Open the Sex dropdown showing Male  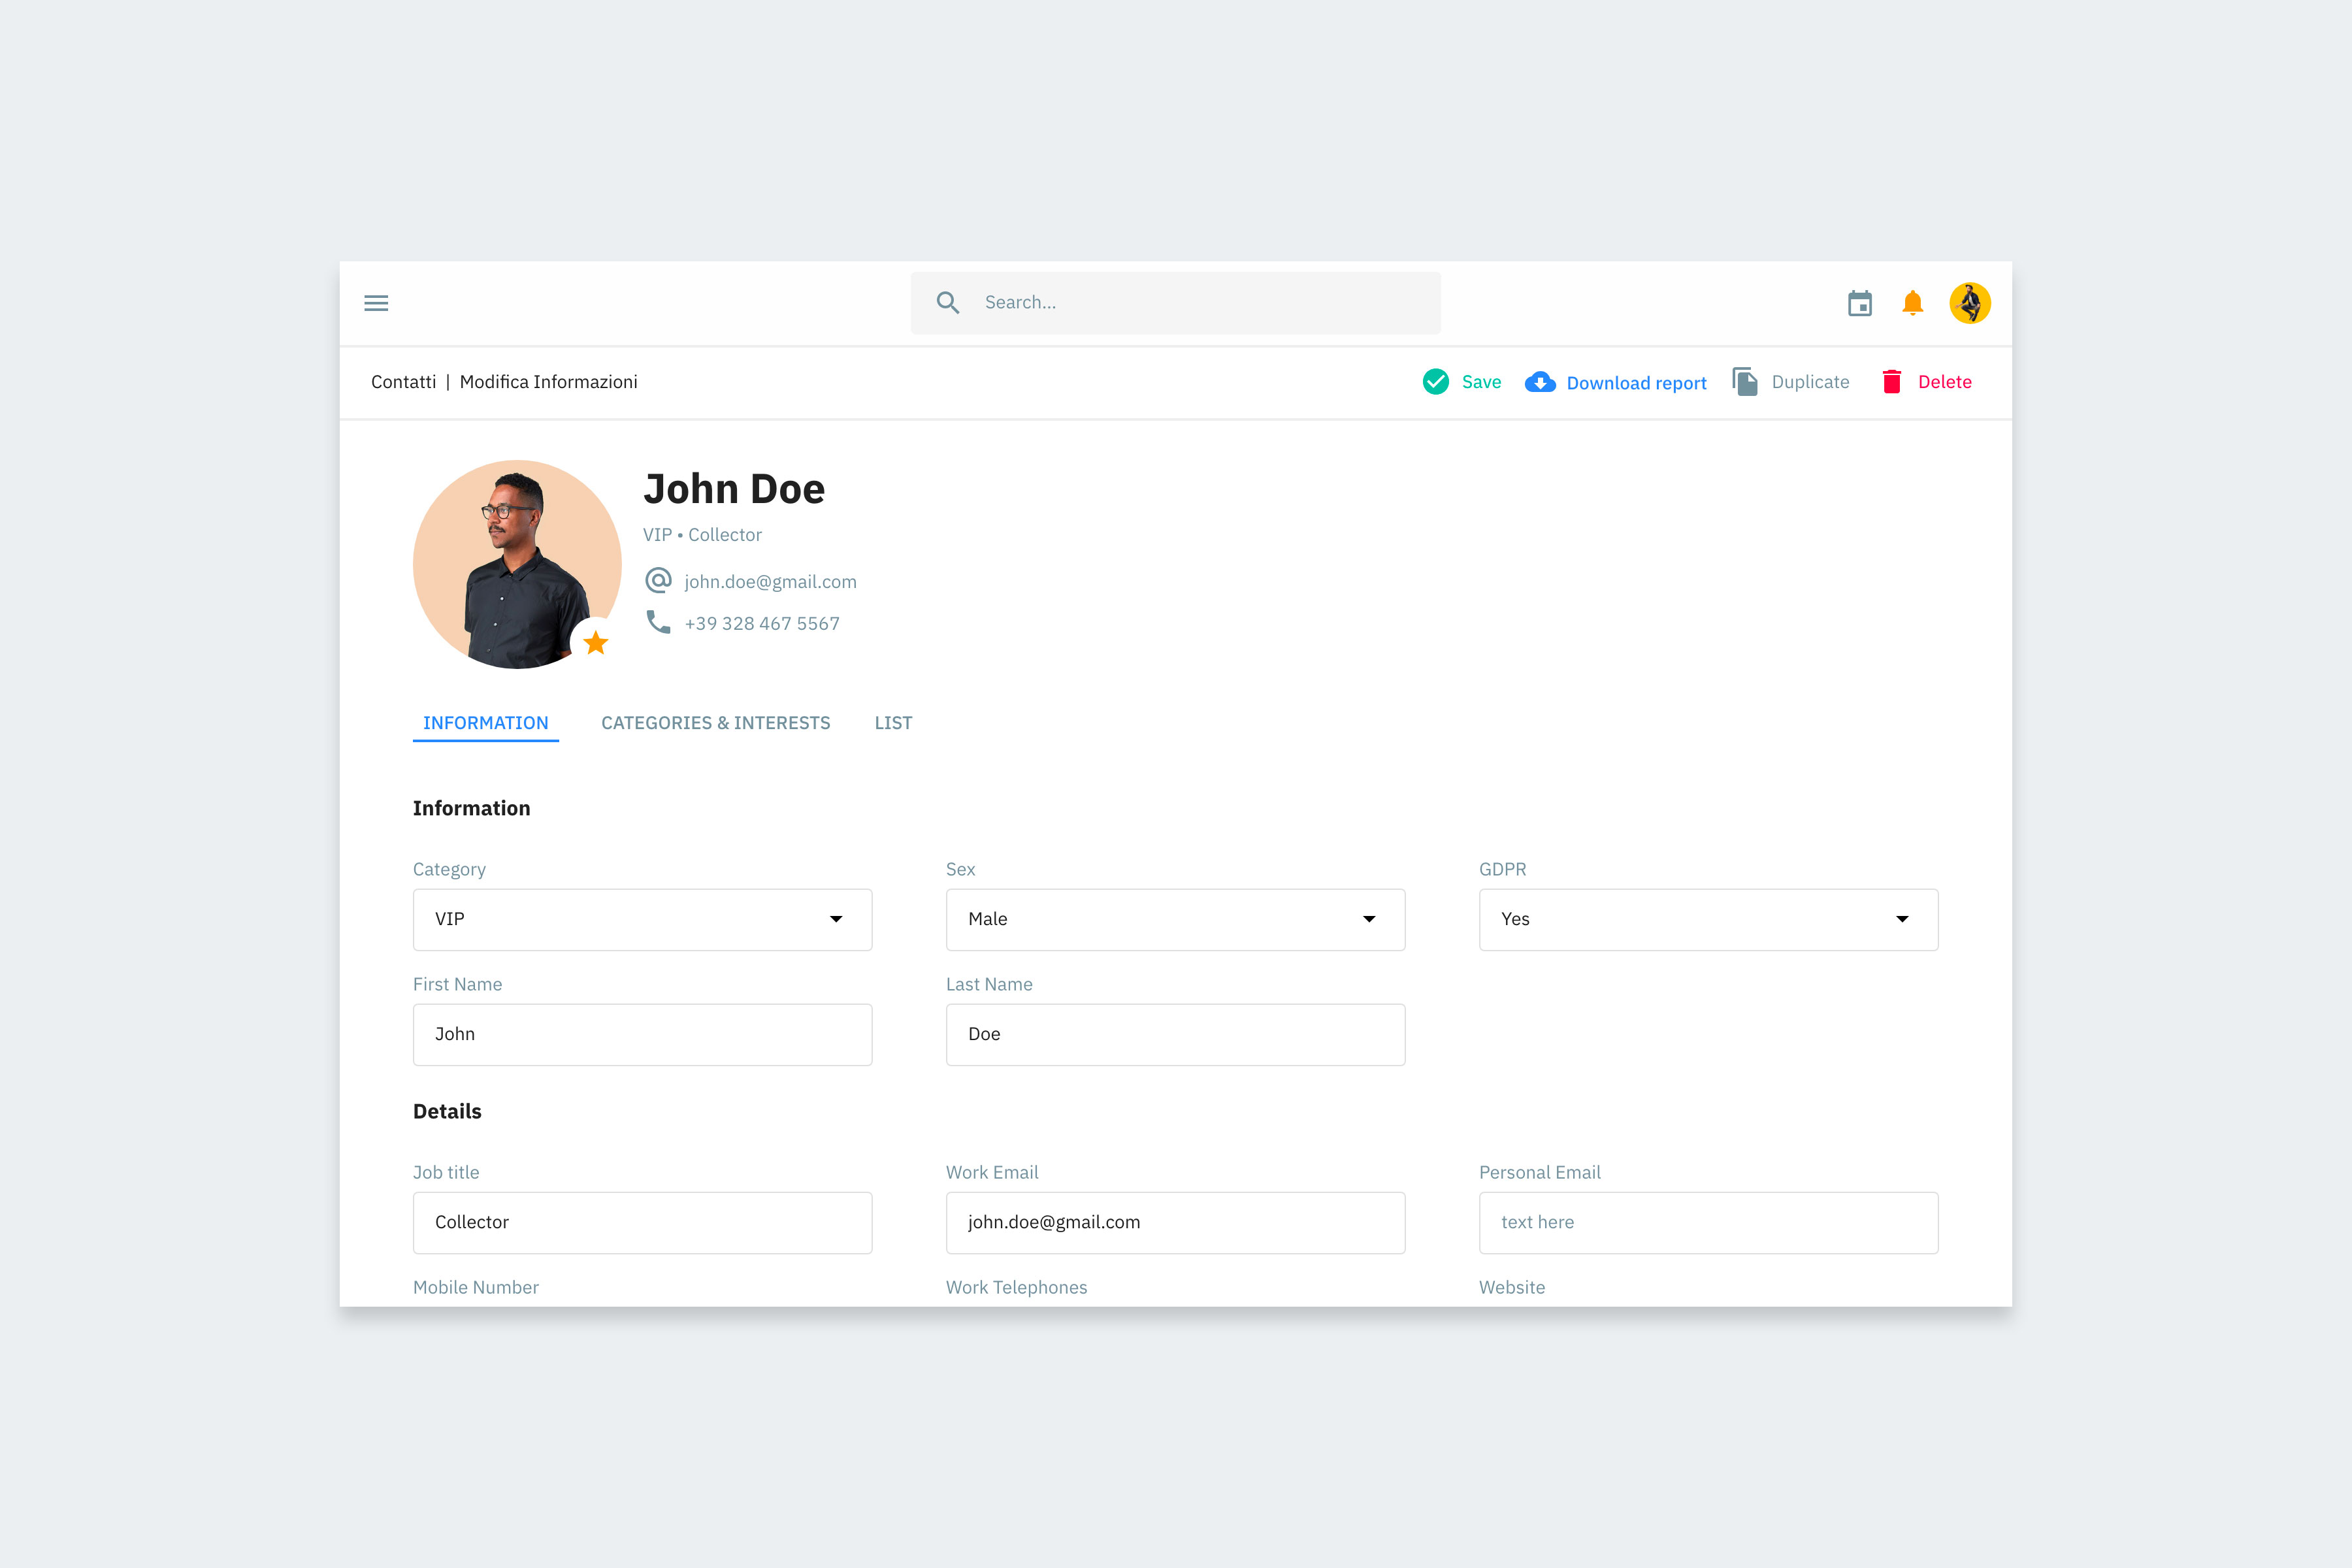click(x=1175, y=919)
